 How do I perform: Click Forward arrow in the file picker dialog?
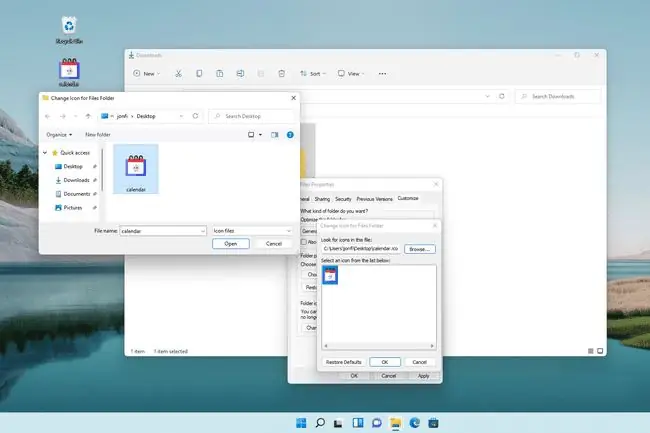[x=63, y=116]
